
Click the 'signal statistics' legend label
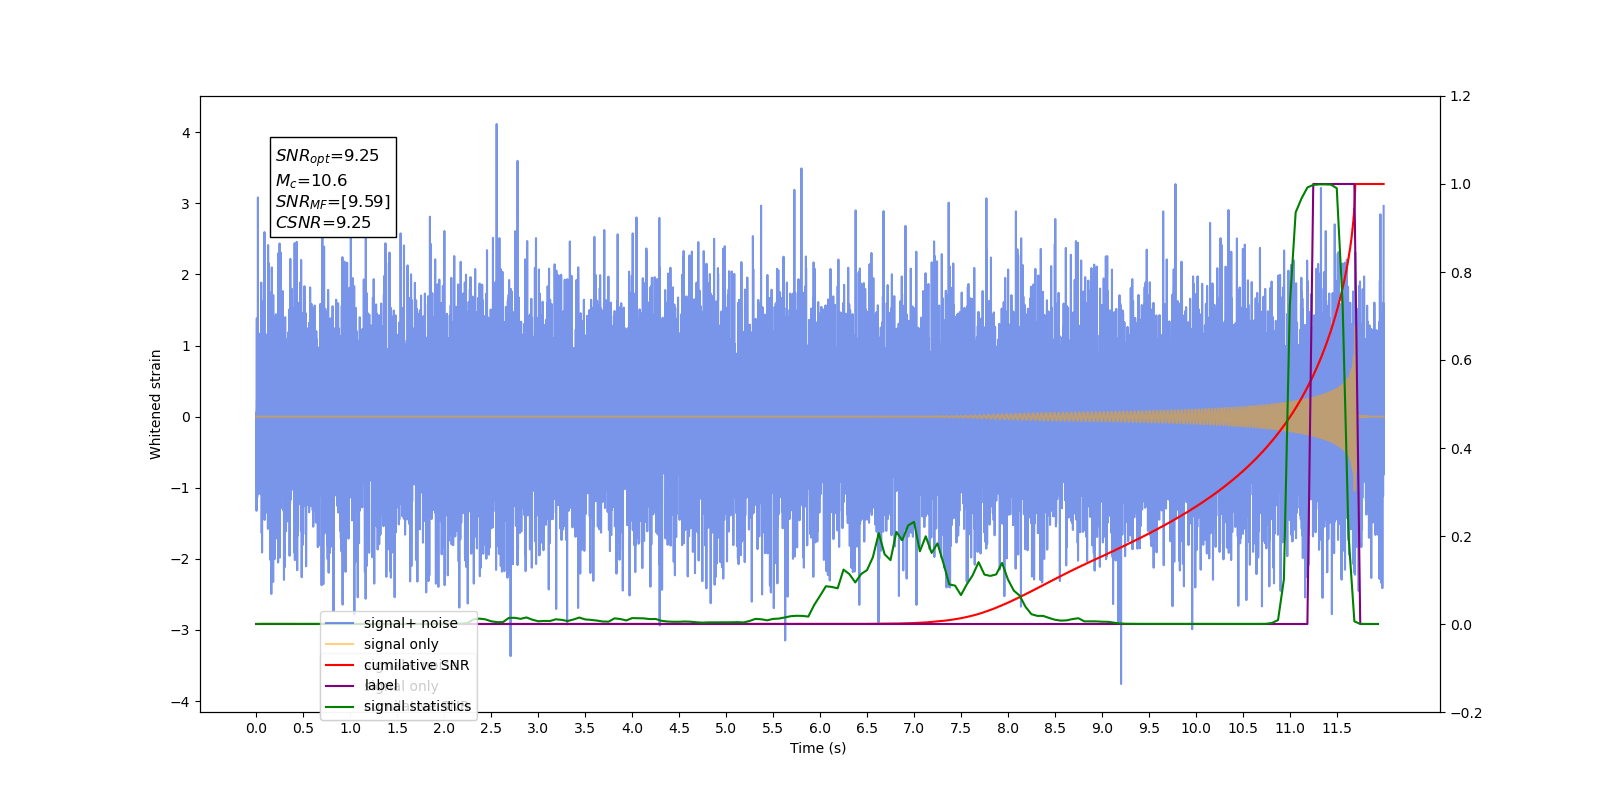tap(417, 706)
